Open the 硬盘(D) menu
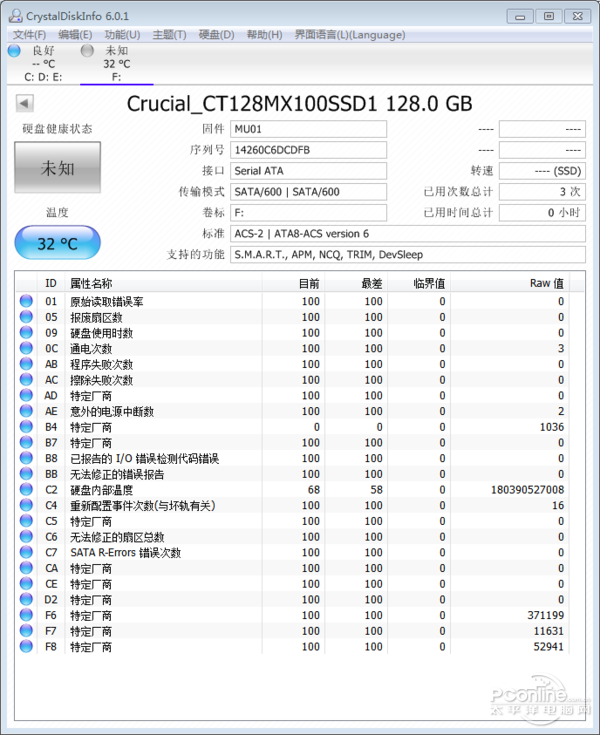600x735 pixels. (217, 35)
